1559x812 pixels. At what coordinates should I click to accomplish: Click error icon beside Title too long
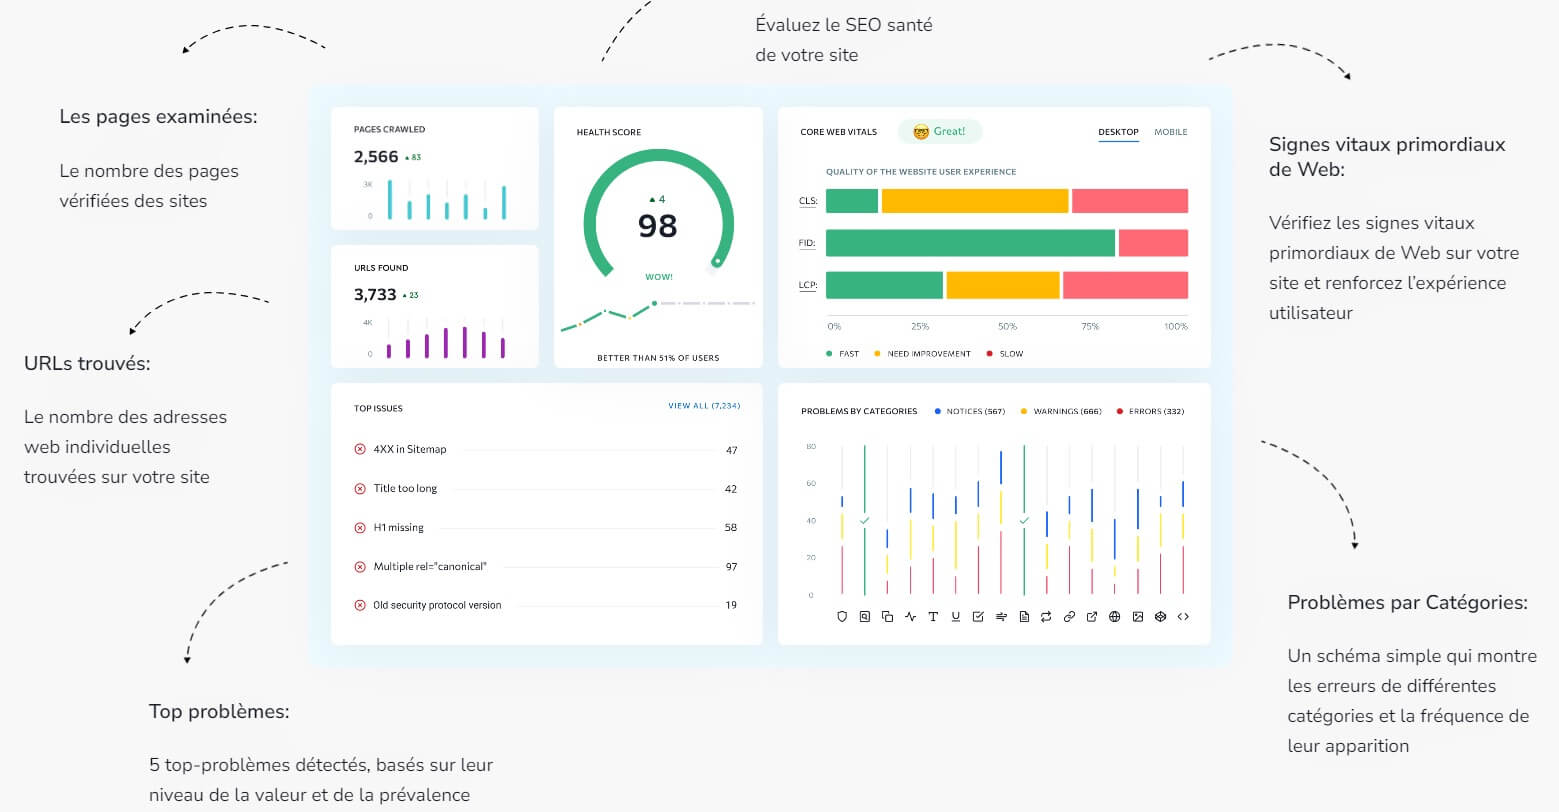click(360, 489)
